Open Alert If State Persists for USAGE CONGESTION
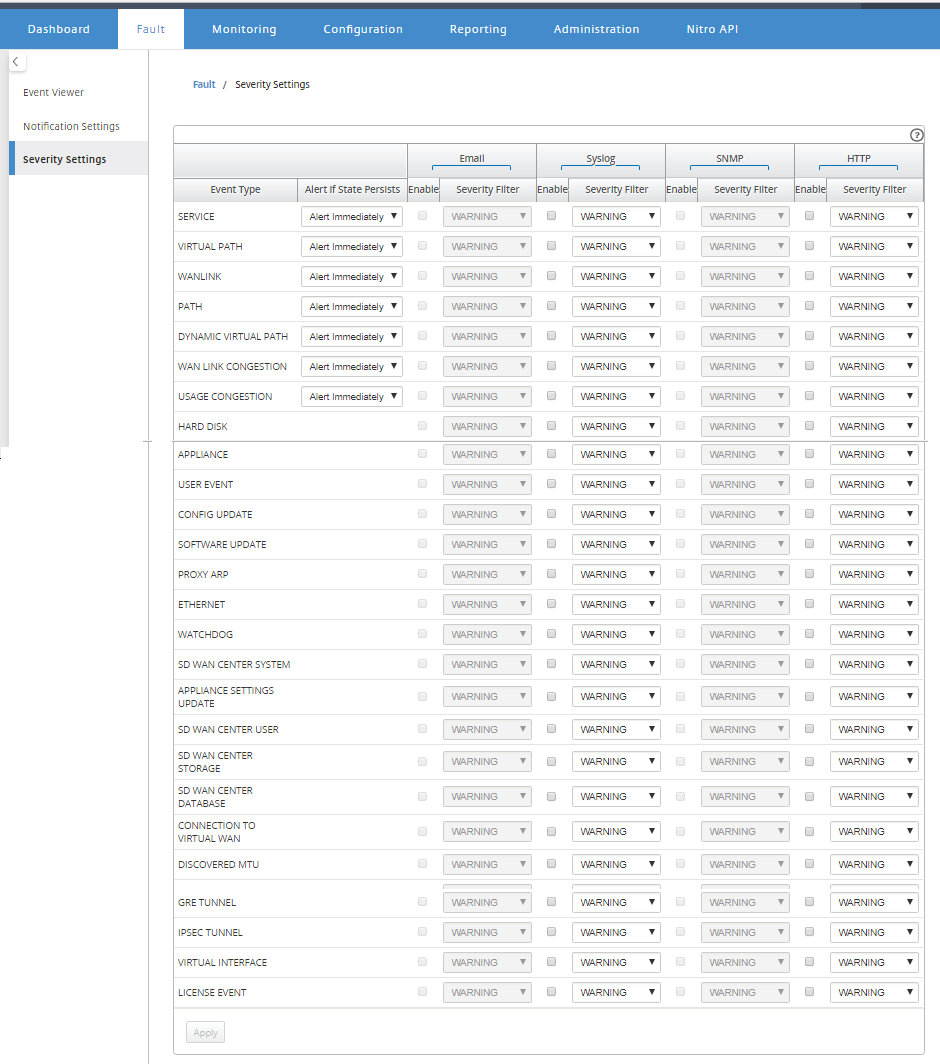The image size is (940, 1064). [352, 396]
